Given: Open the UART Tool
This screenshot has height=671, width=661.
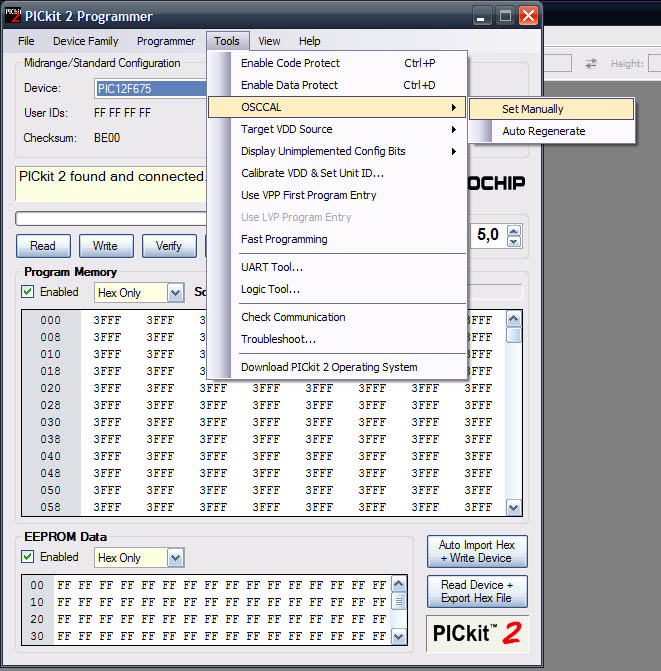Looking at the screenshot, I should (x=337, y=267).
